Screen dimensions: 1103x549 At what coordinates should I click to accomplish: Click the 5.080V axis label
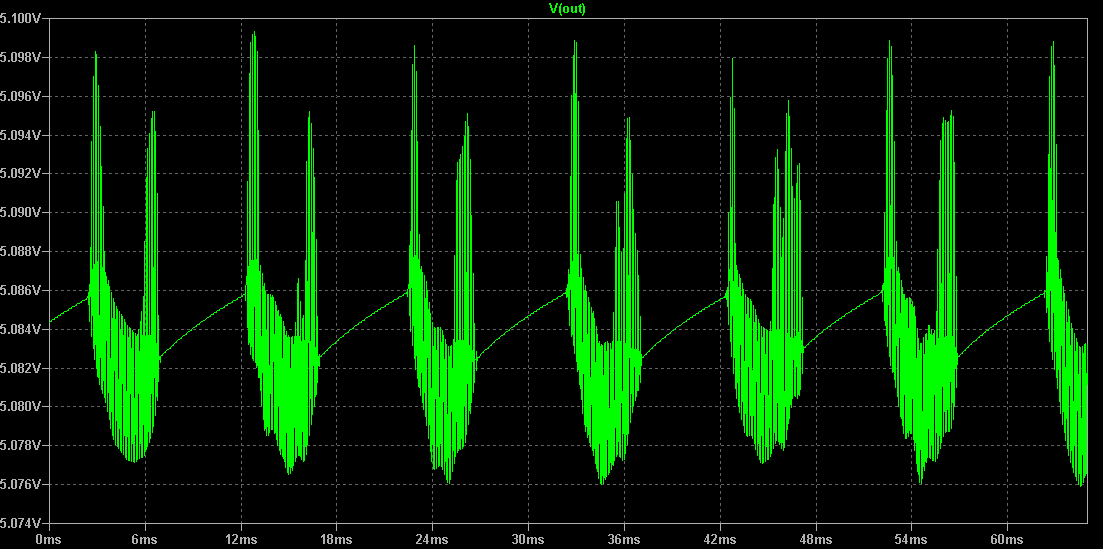coord(20,406)
